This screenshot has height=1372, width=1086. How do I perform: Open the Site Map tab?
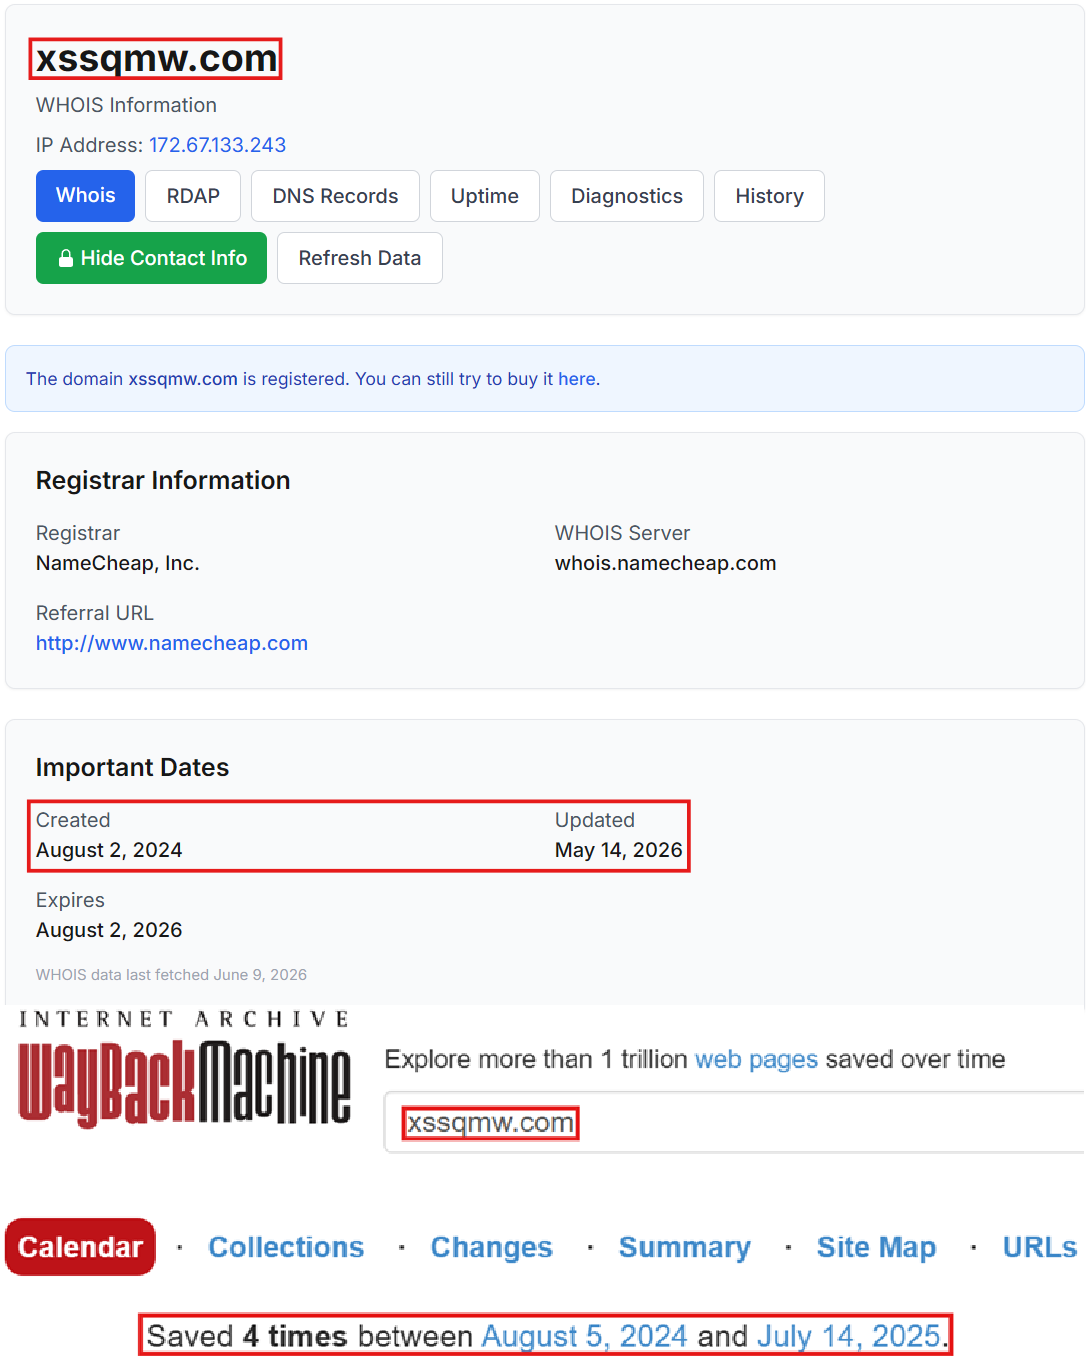click(876, 1247)
